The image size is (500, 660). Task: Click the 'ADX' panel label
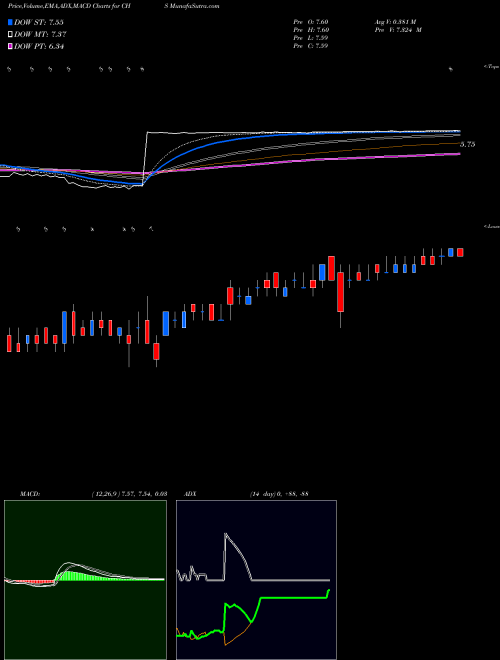click(x=190, y=494)
